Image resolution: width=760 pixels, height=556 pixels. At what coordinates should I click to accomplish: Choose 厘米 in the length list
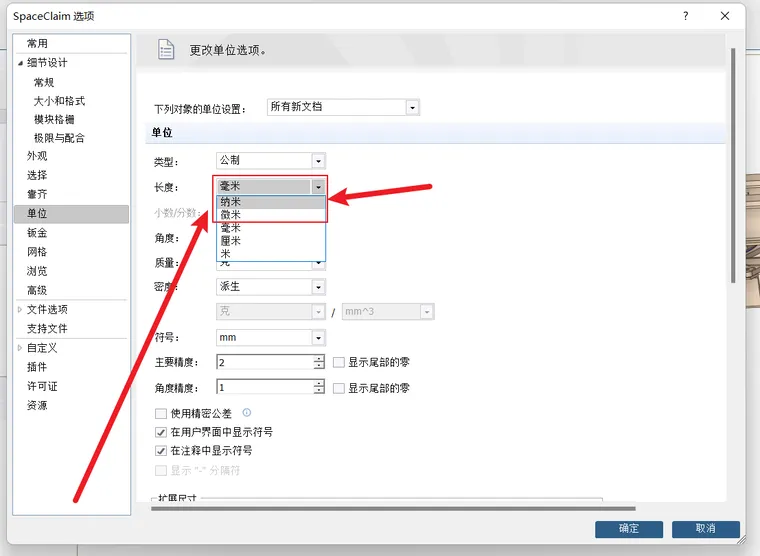click(271, 241)
